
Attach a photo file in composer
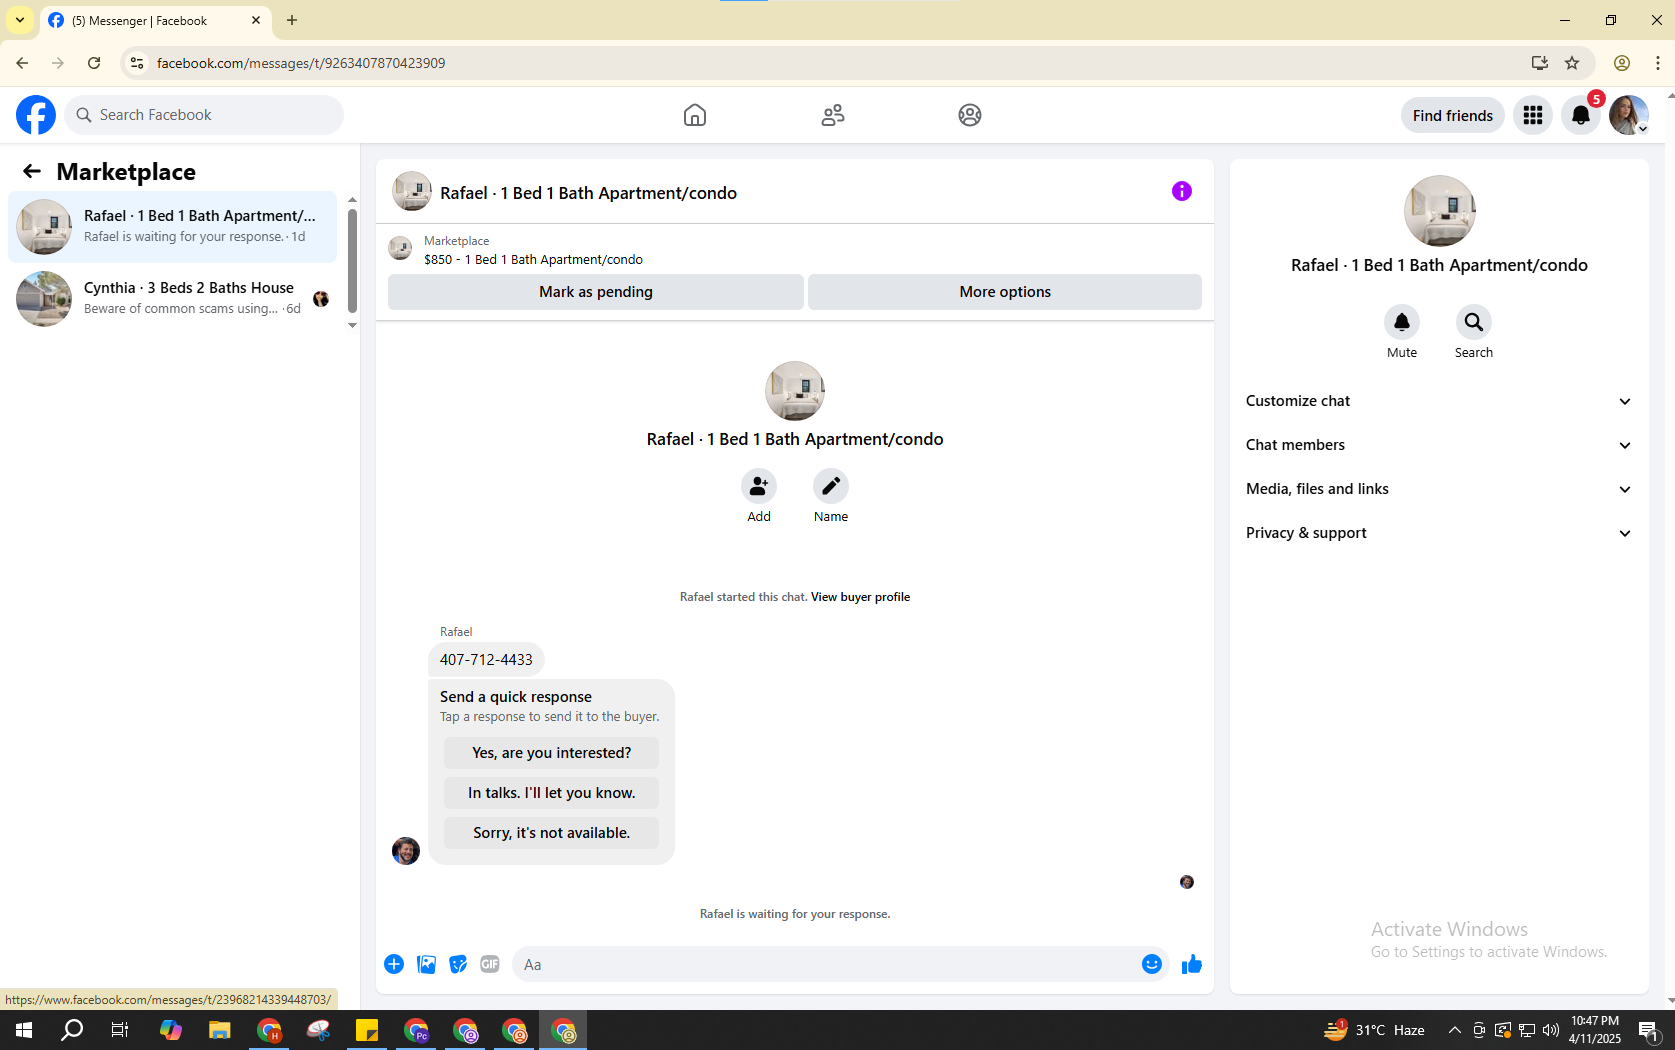pyautogui.click(x=426, y=964)
